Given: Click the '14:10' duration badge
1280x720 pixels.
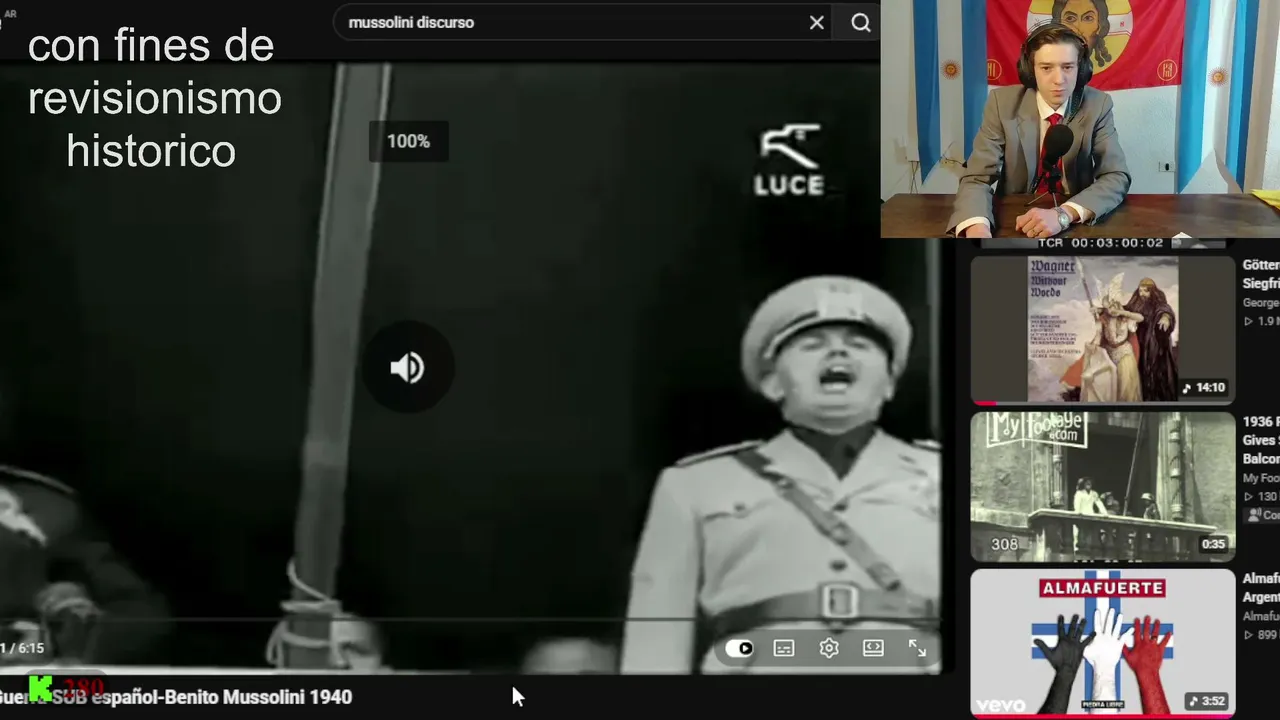Looking at the screenshot, I should (x=1204, y=387).
